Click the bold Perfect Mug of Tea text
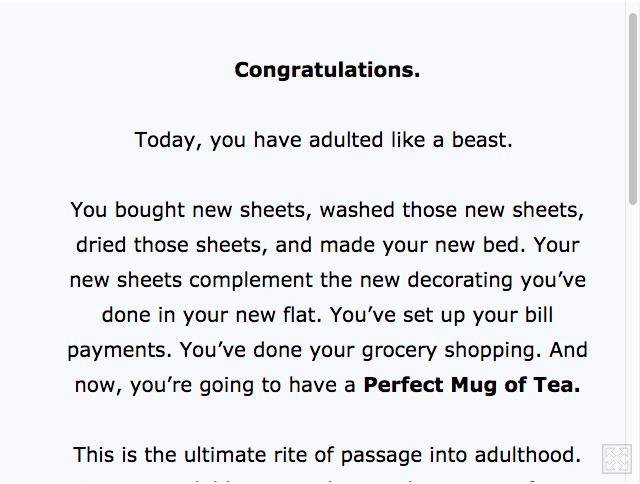 click(x=471, y=385)
